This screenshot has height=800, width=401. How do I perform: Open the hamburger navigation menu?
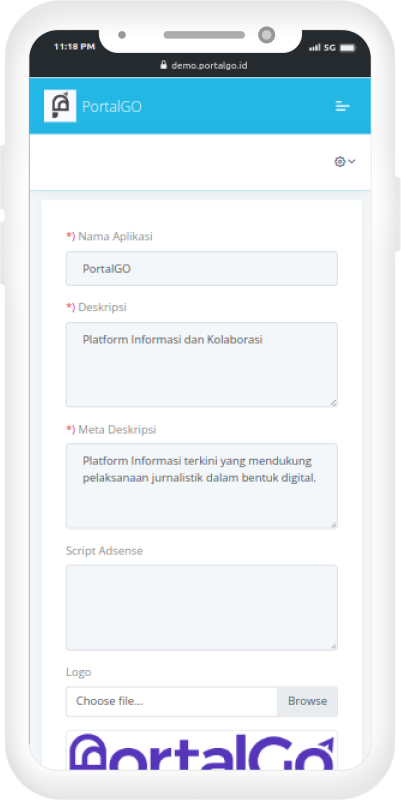[342, 107]
